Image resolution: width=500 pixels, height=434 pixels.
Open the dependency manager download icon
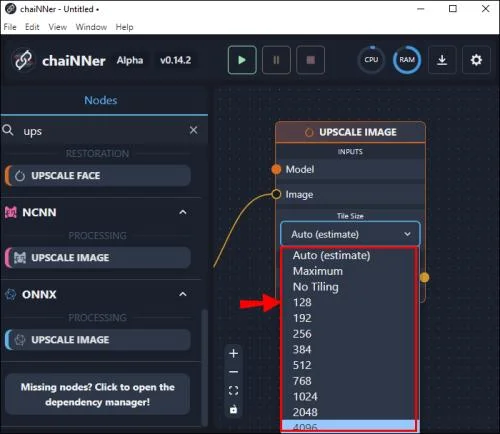442,60
